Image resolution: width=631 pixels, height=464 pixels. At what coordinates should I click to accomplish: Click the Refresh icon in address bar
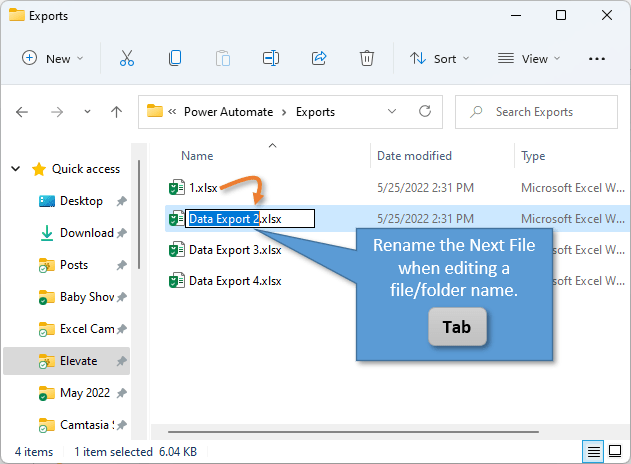coord(425,111)
